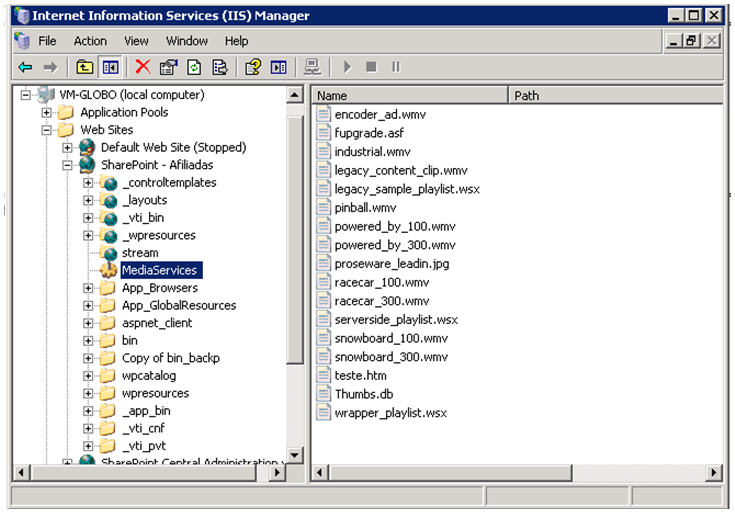Select the wpresources folder without underscore
This screenshot has width=735, height=513.
[x=156, y=393]
